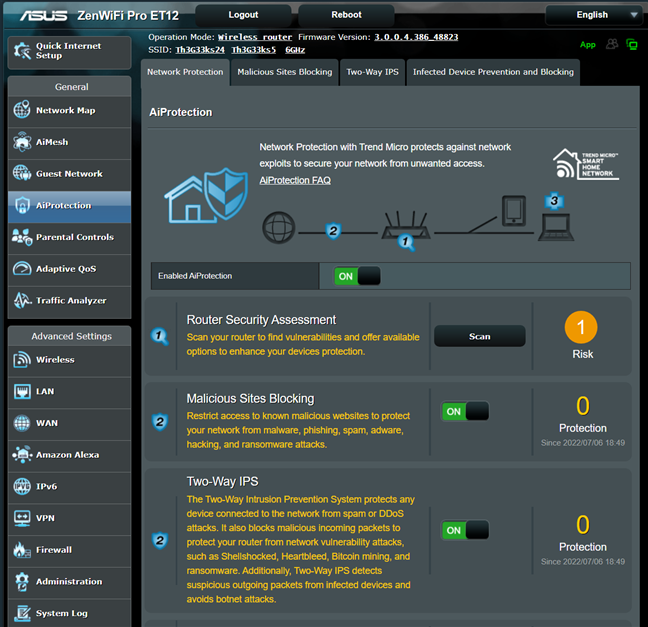Disable the Enabled AiProtection switch

click(x=357, y=276)
